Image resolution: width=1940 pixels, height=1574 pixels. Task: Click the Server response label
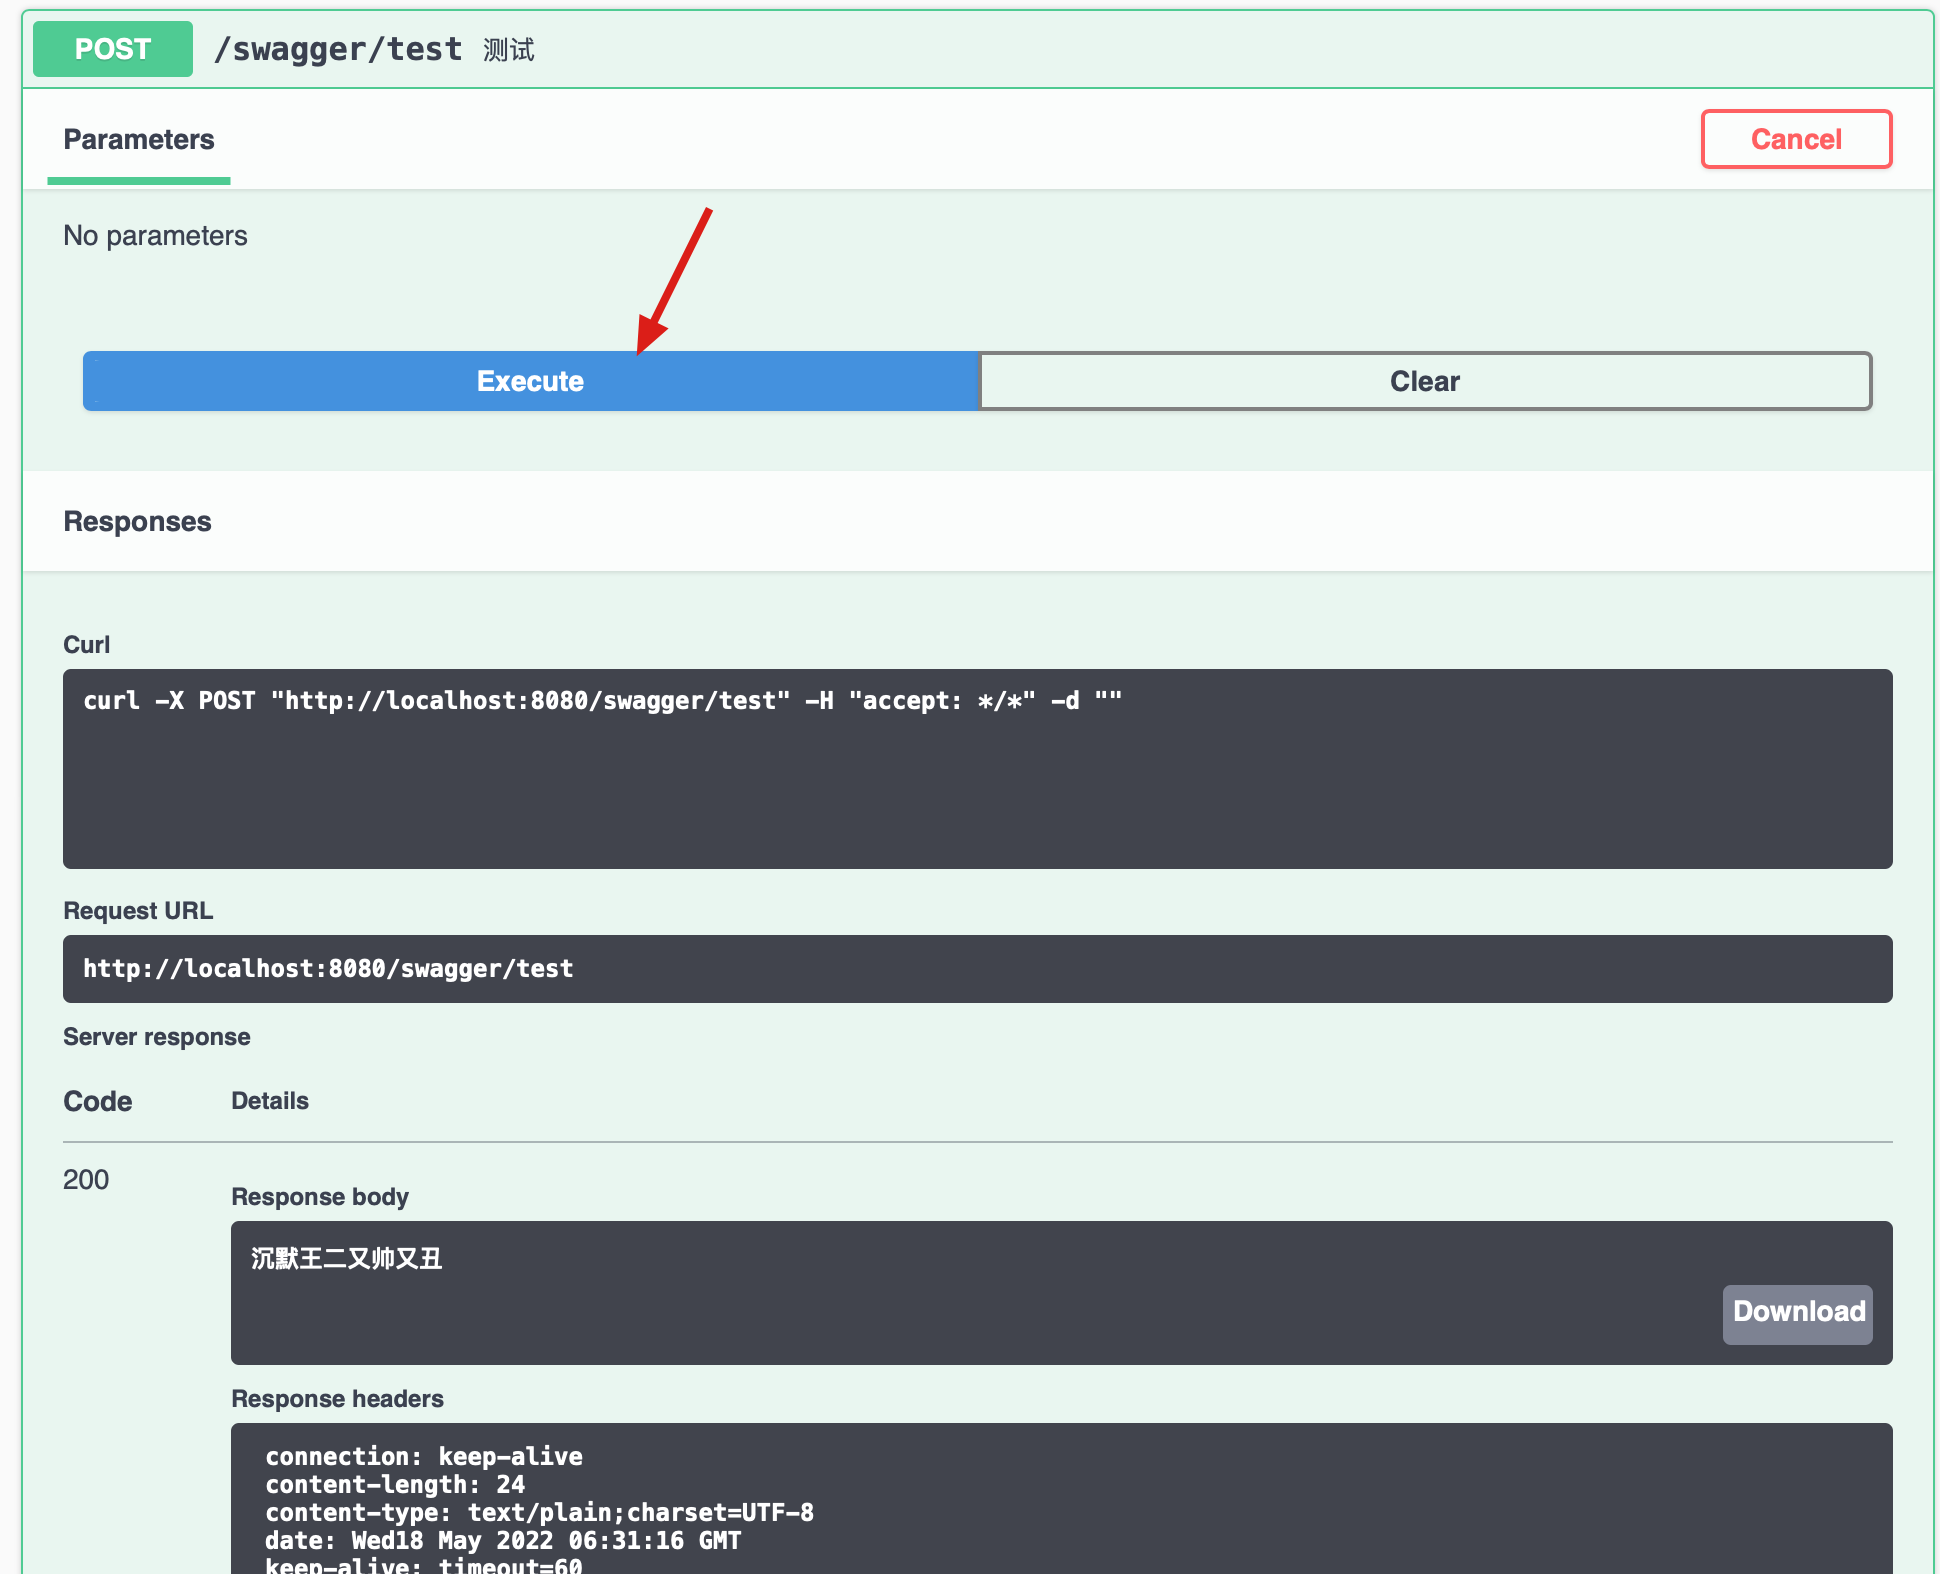click(x=156, y=1037)
